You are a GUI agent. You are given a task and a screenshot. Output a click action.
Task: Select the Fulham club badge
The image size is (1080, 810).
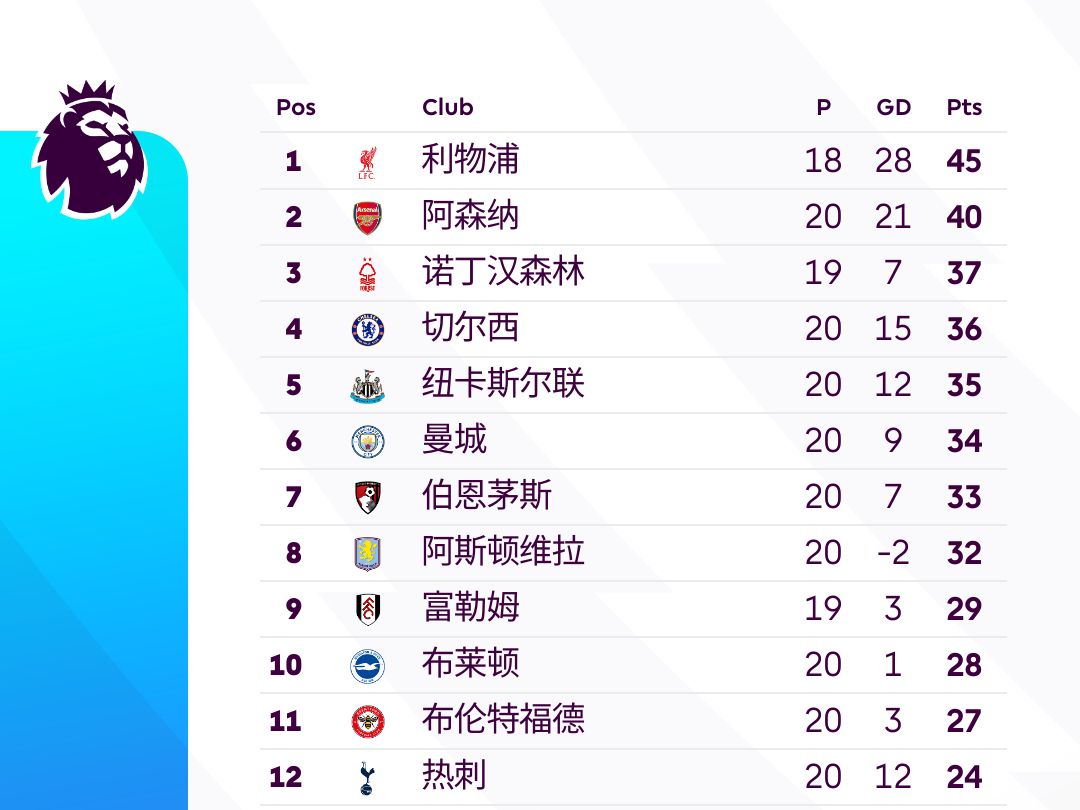[367, 610]
